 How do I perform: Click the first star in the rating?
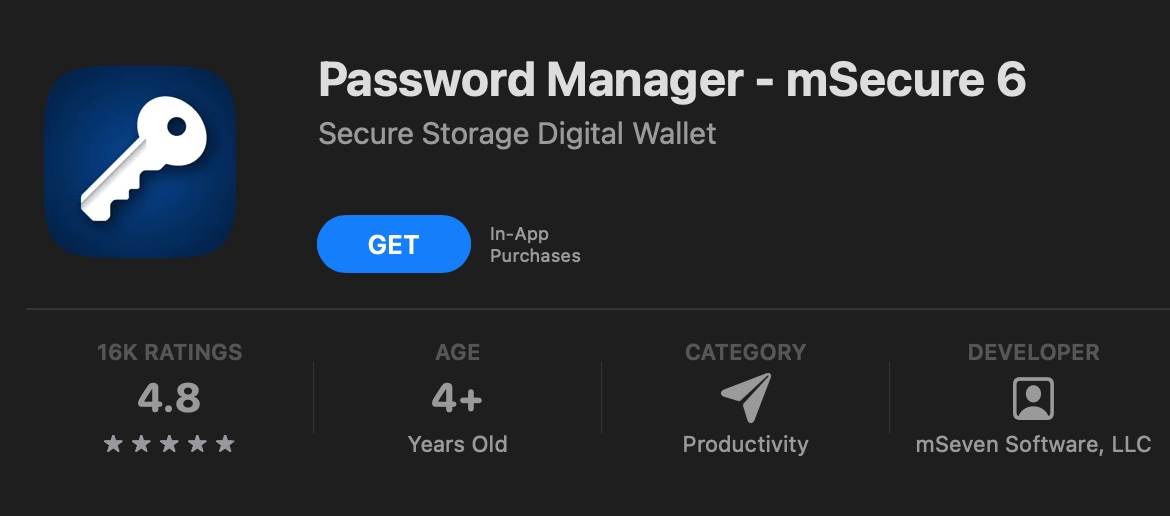click(113, 444)
